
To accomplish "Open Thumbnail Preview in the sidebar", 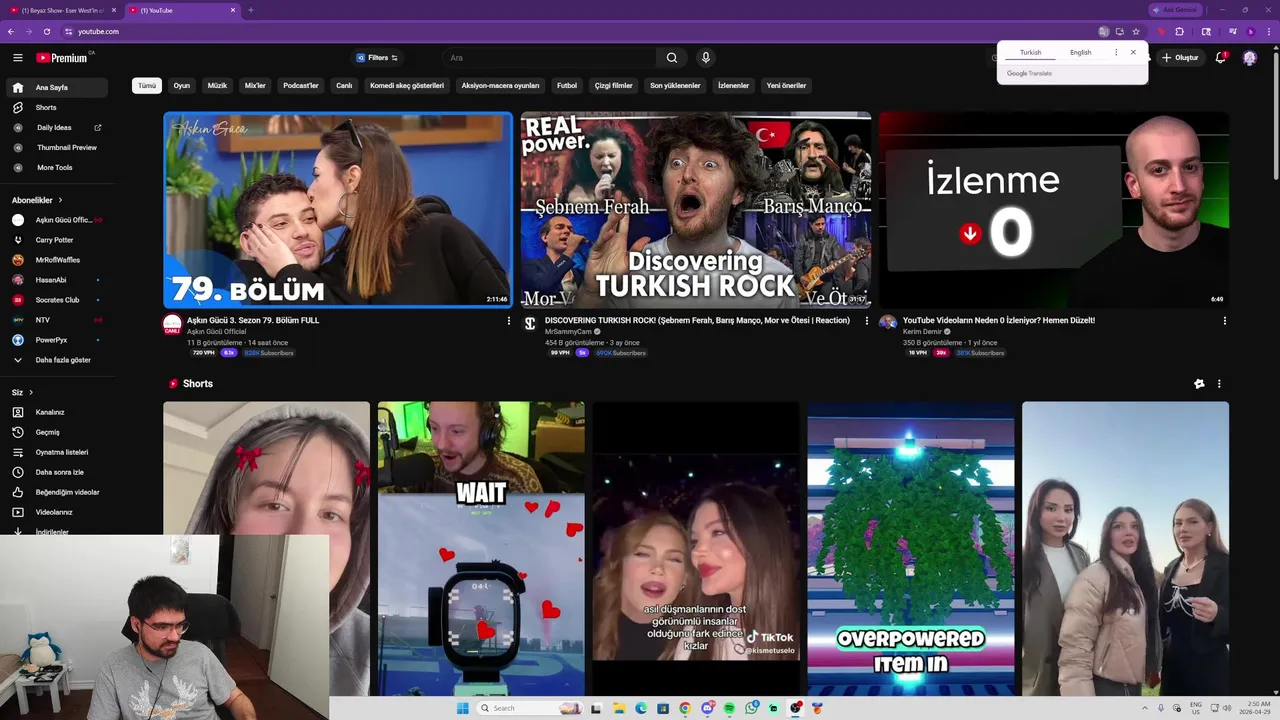I will tap(55, 148).
